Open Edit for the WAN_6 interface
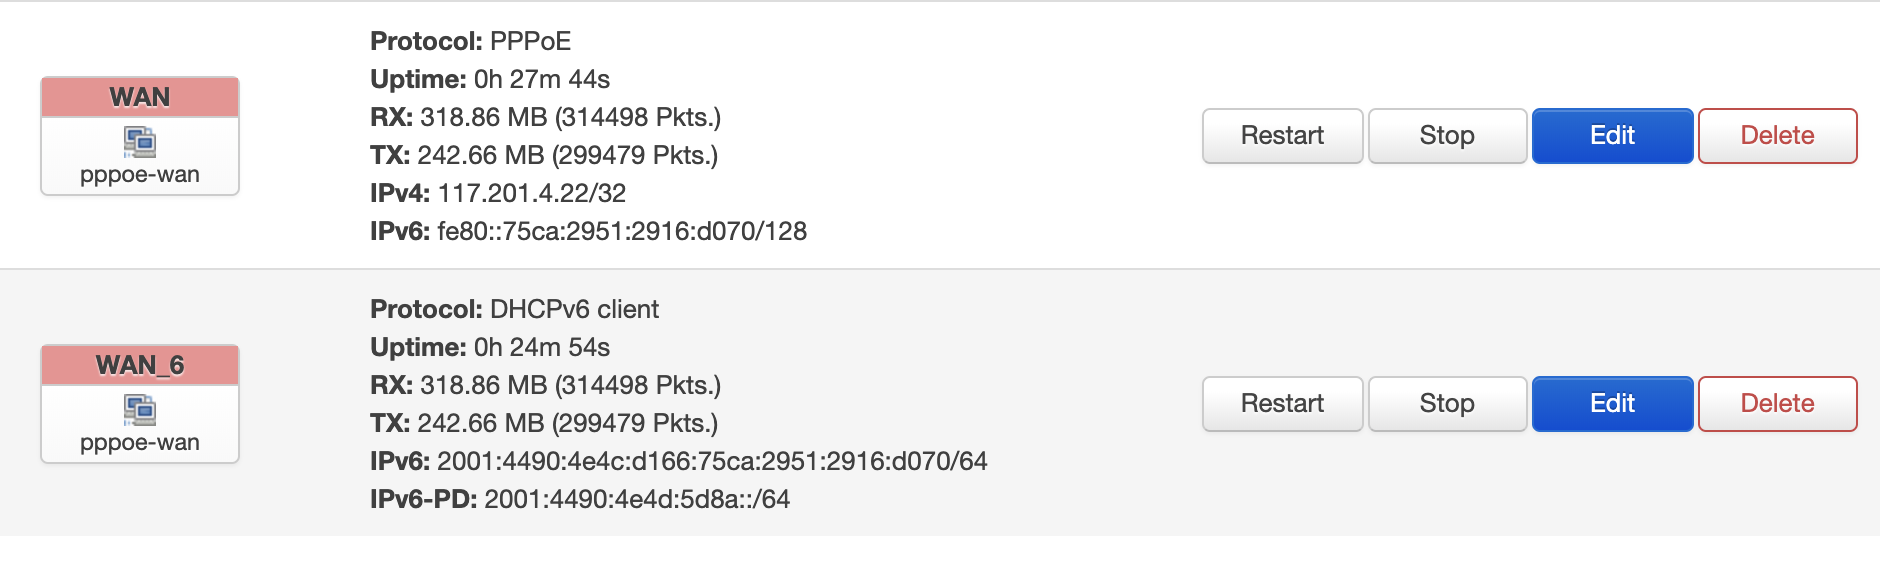Screen dimensions: 1882x564 tap(1612, 404)
